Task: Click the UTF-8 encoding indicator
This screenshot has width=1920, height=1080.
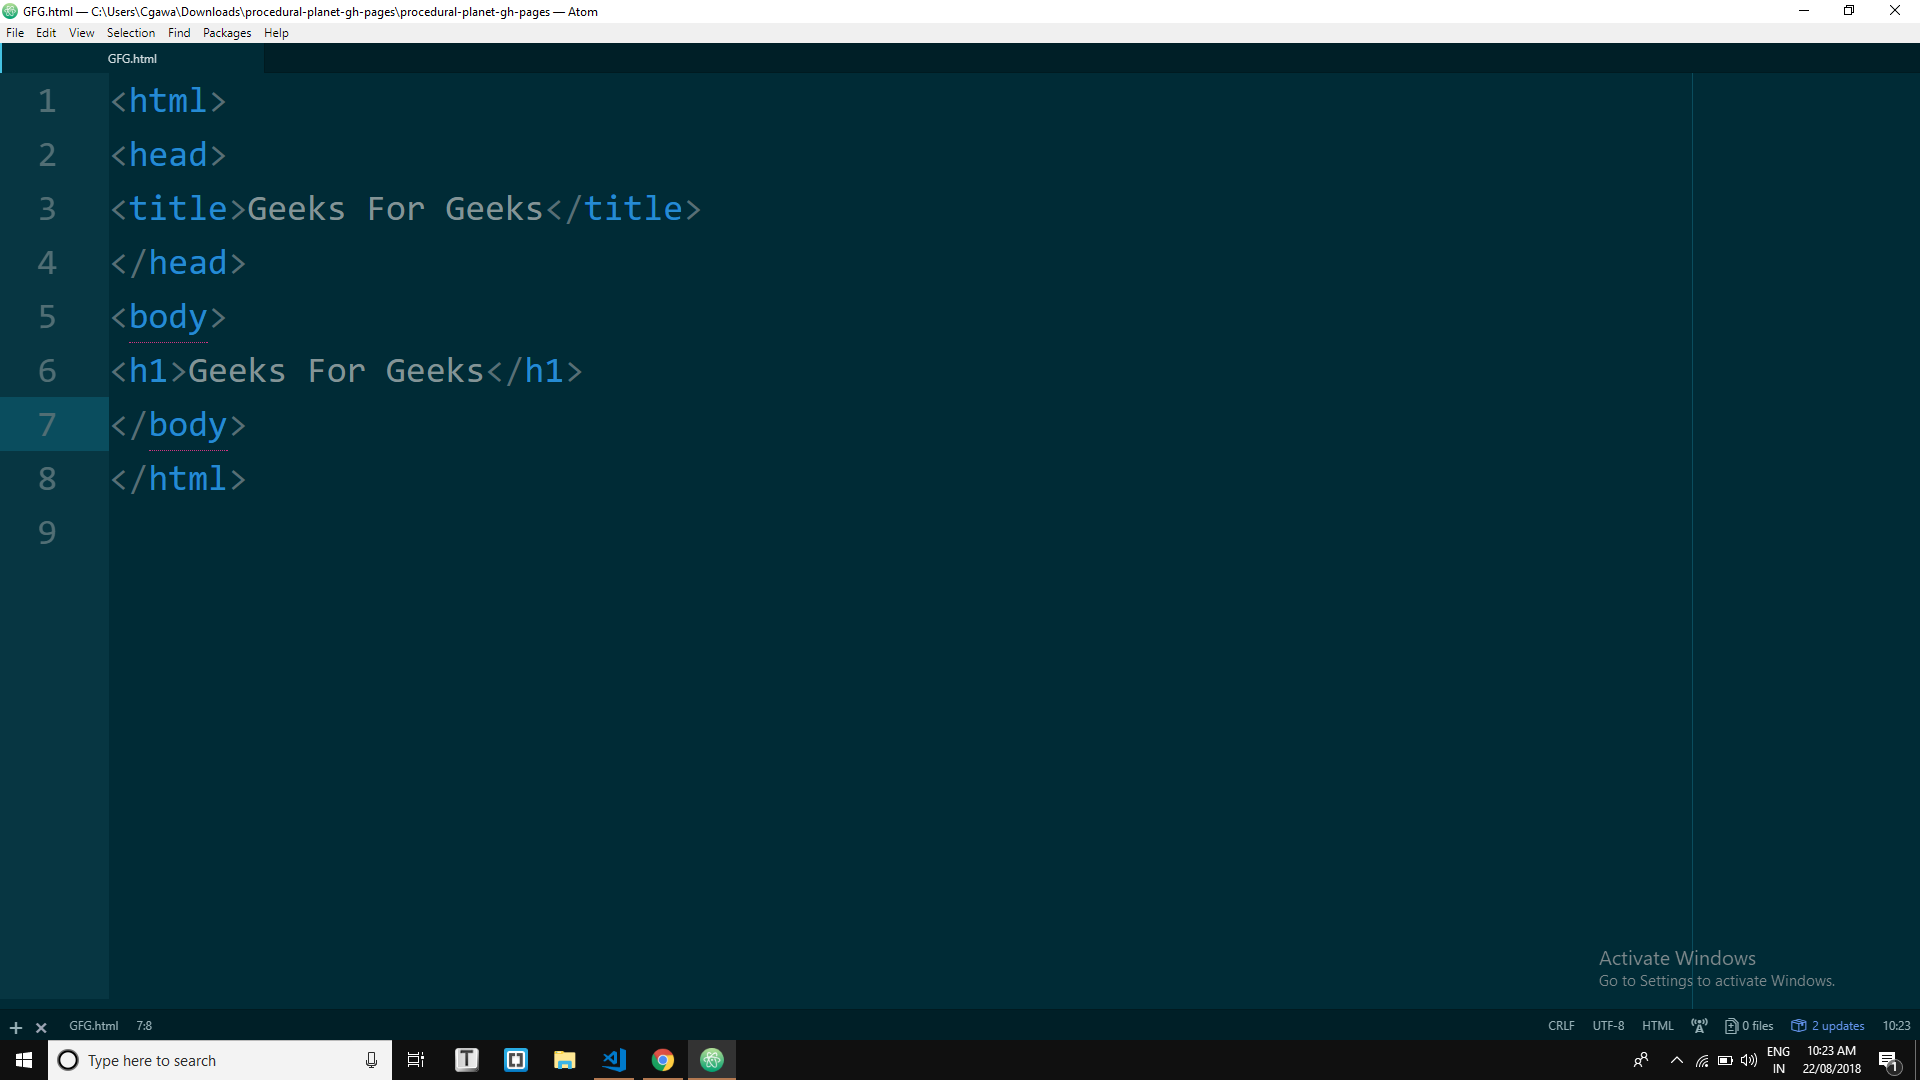Action: 1609,1025
